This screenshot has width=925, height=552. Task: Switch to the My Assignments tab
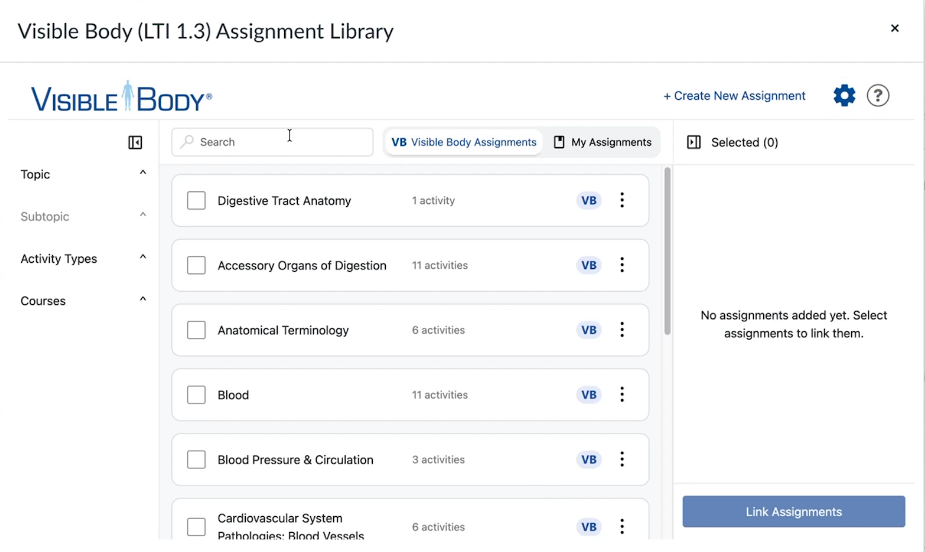pos(602,142)
